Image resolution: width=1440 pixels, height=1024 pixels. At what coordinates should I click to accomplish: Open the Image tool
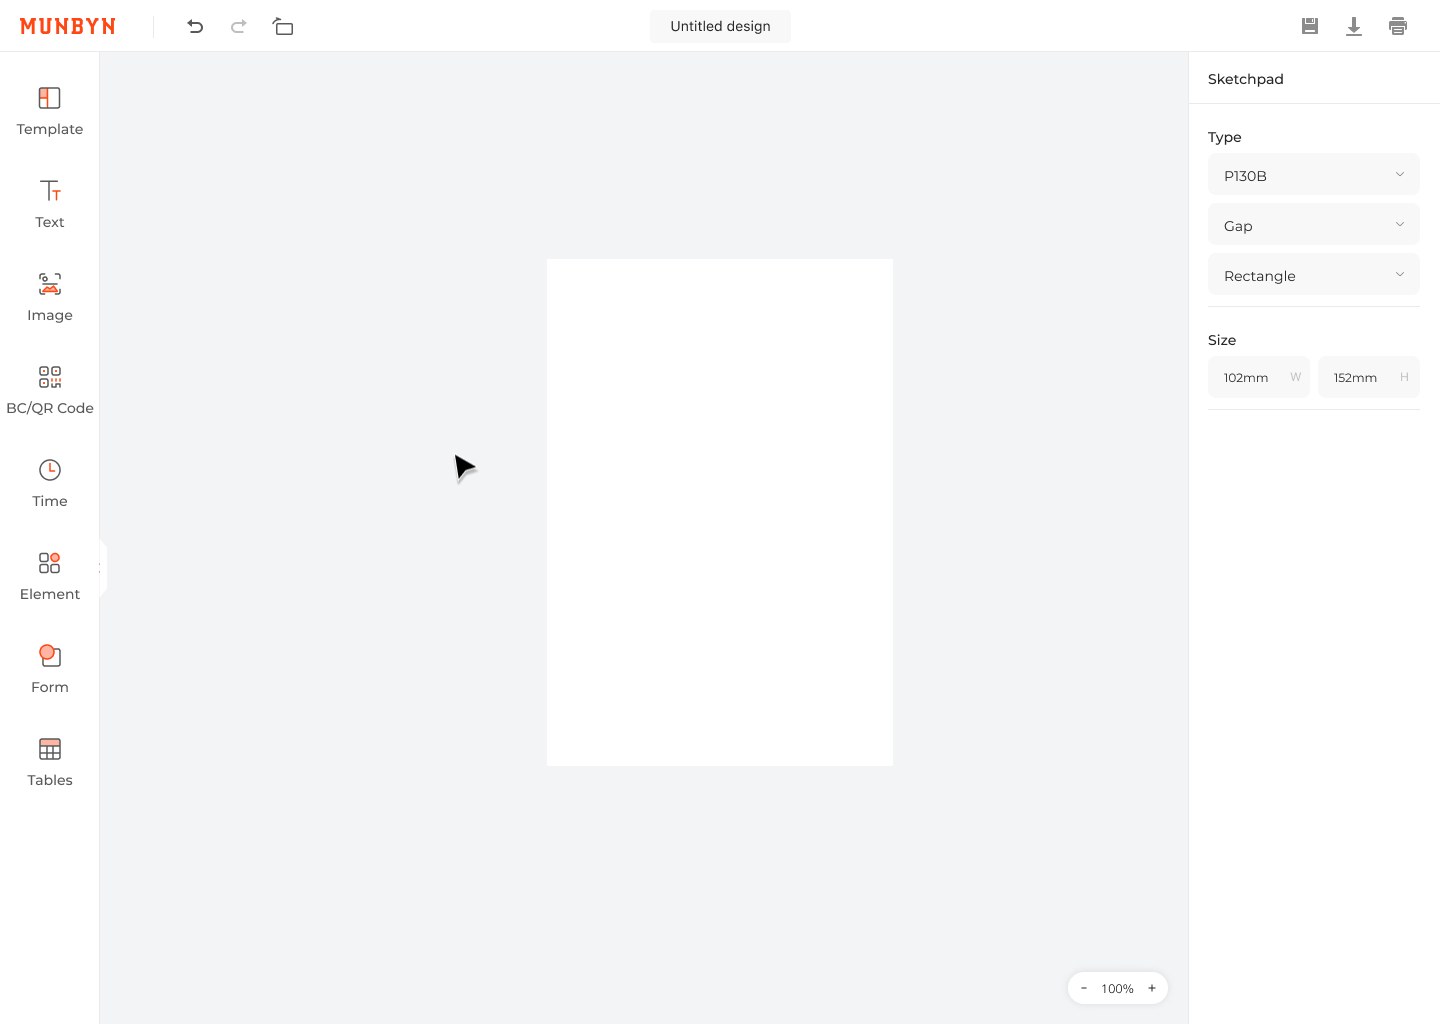click(49, 297)
